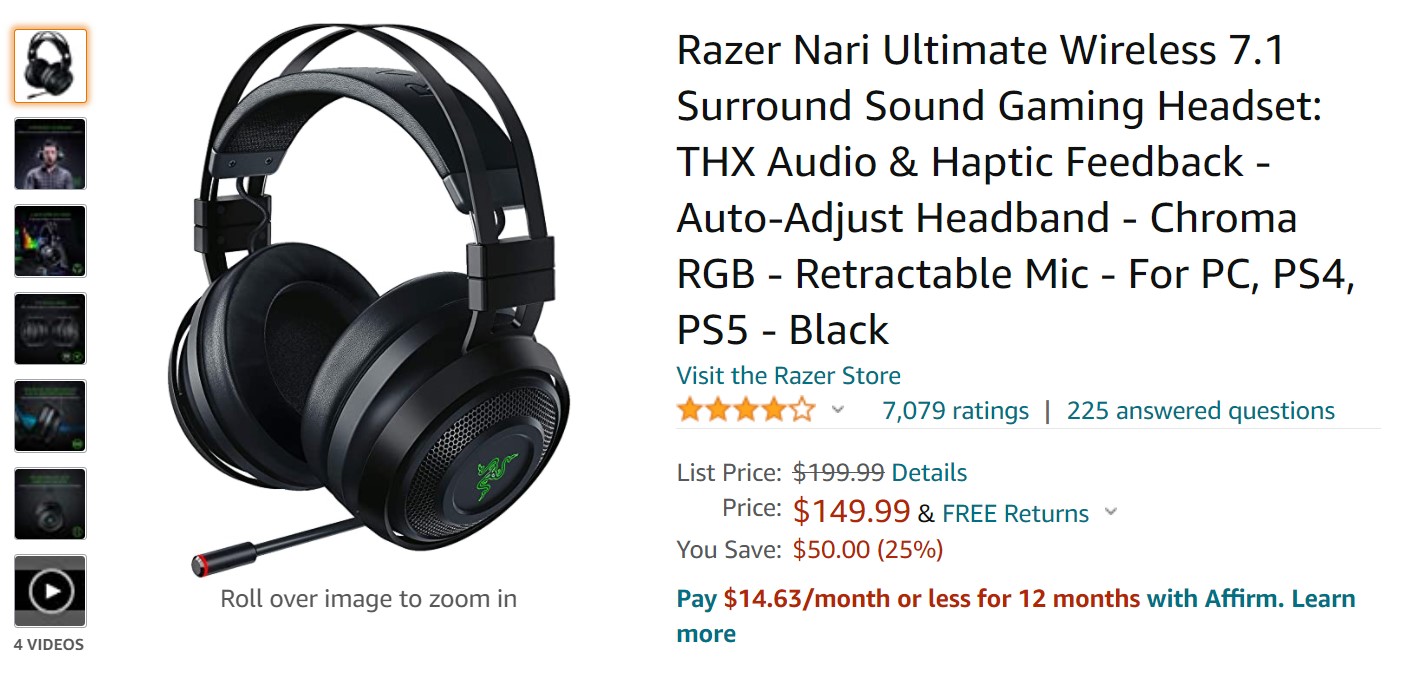
Task: Click the 4 VIDEOS label
Action: click(x=49, y=645)
